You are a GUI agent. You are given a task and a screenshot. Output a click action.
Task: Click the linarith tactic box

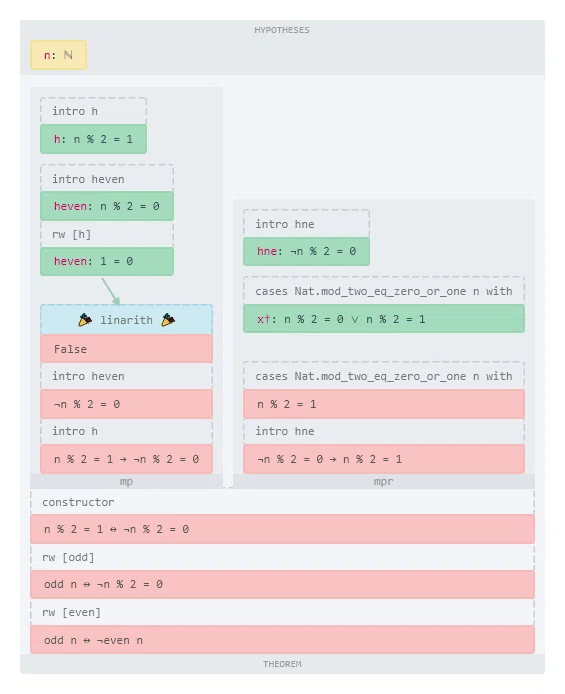pyautogui.click(x=127, y=320)
